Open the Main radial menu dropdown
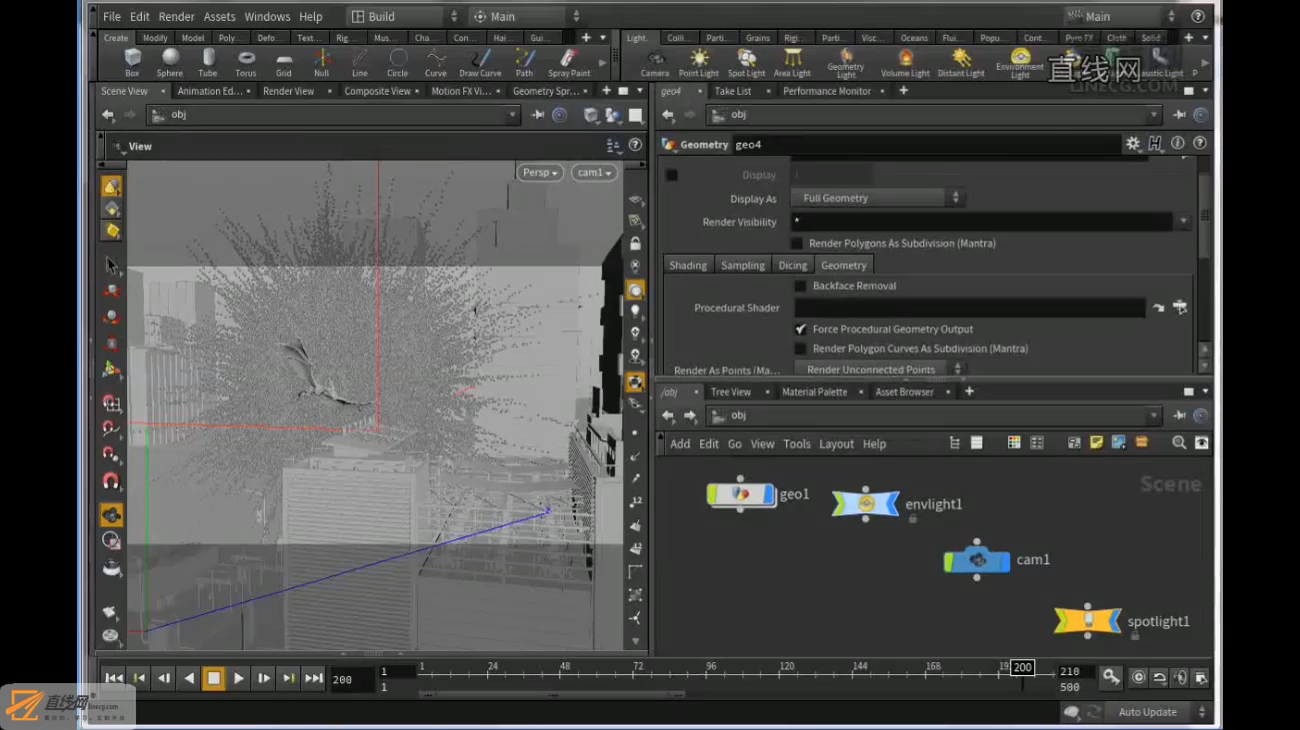Viewport: 1300px width, 730px height. tap(525, 16)
